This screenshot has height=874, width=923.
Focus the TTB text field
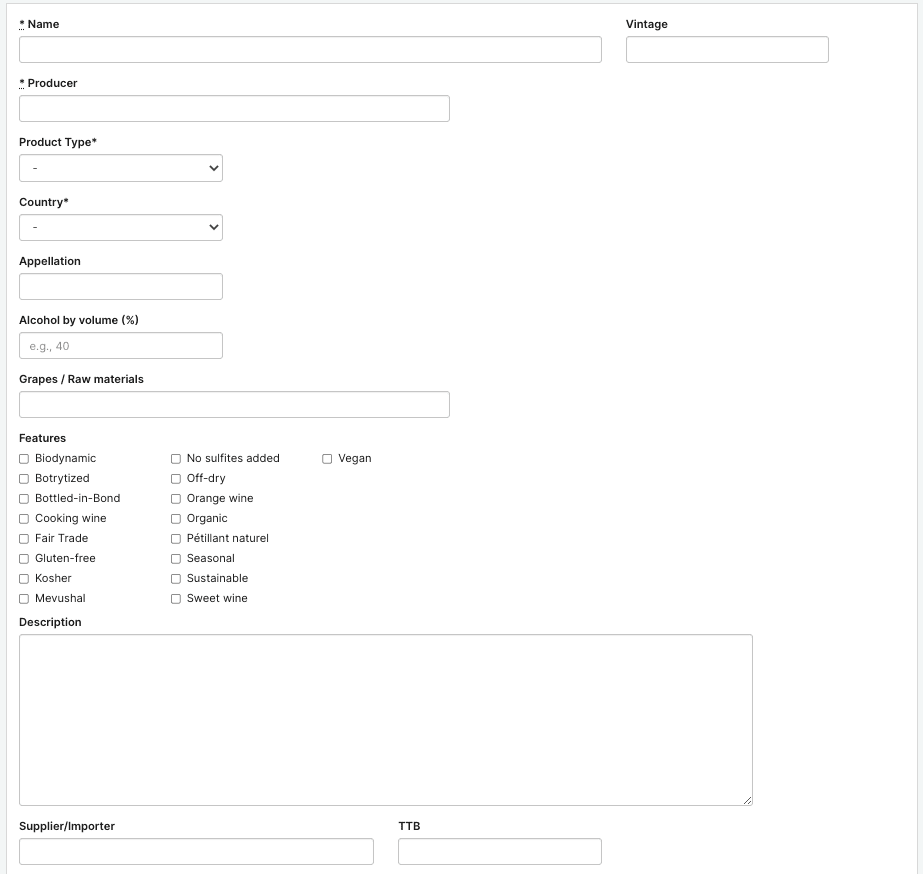(x=499, y=852)
